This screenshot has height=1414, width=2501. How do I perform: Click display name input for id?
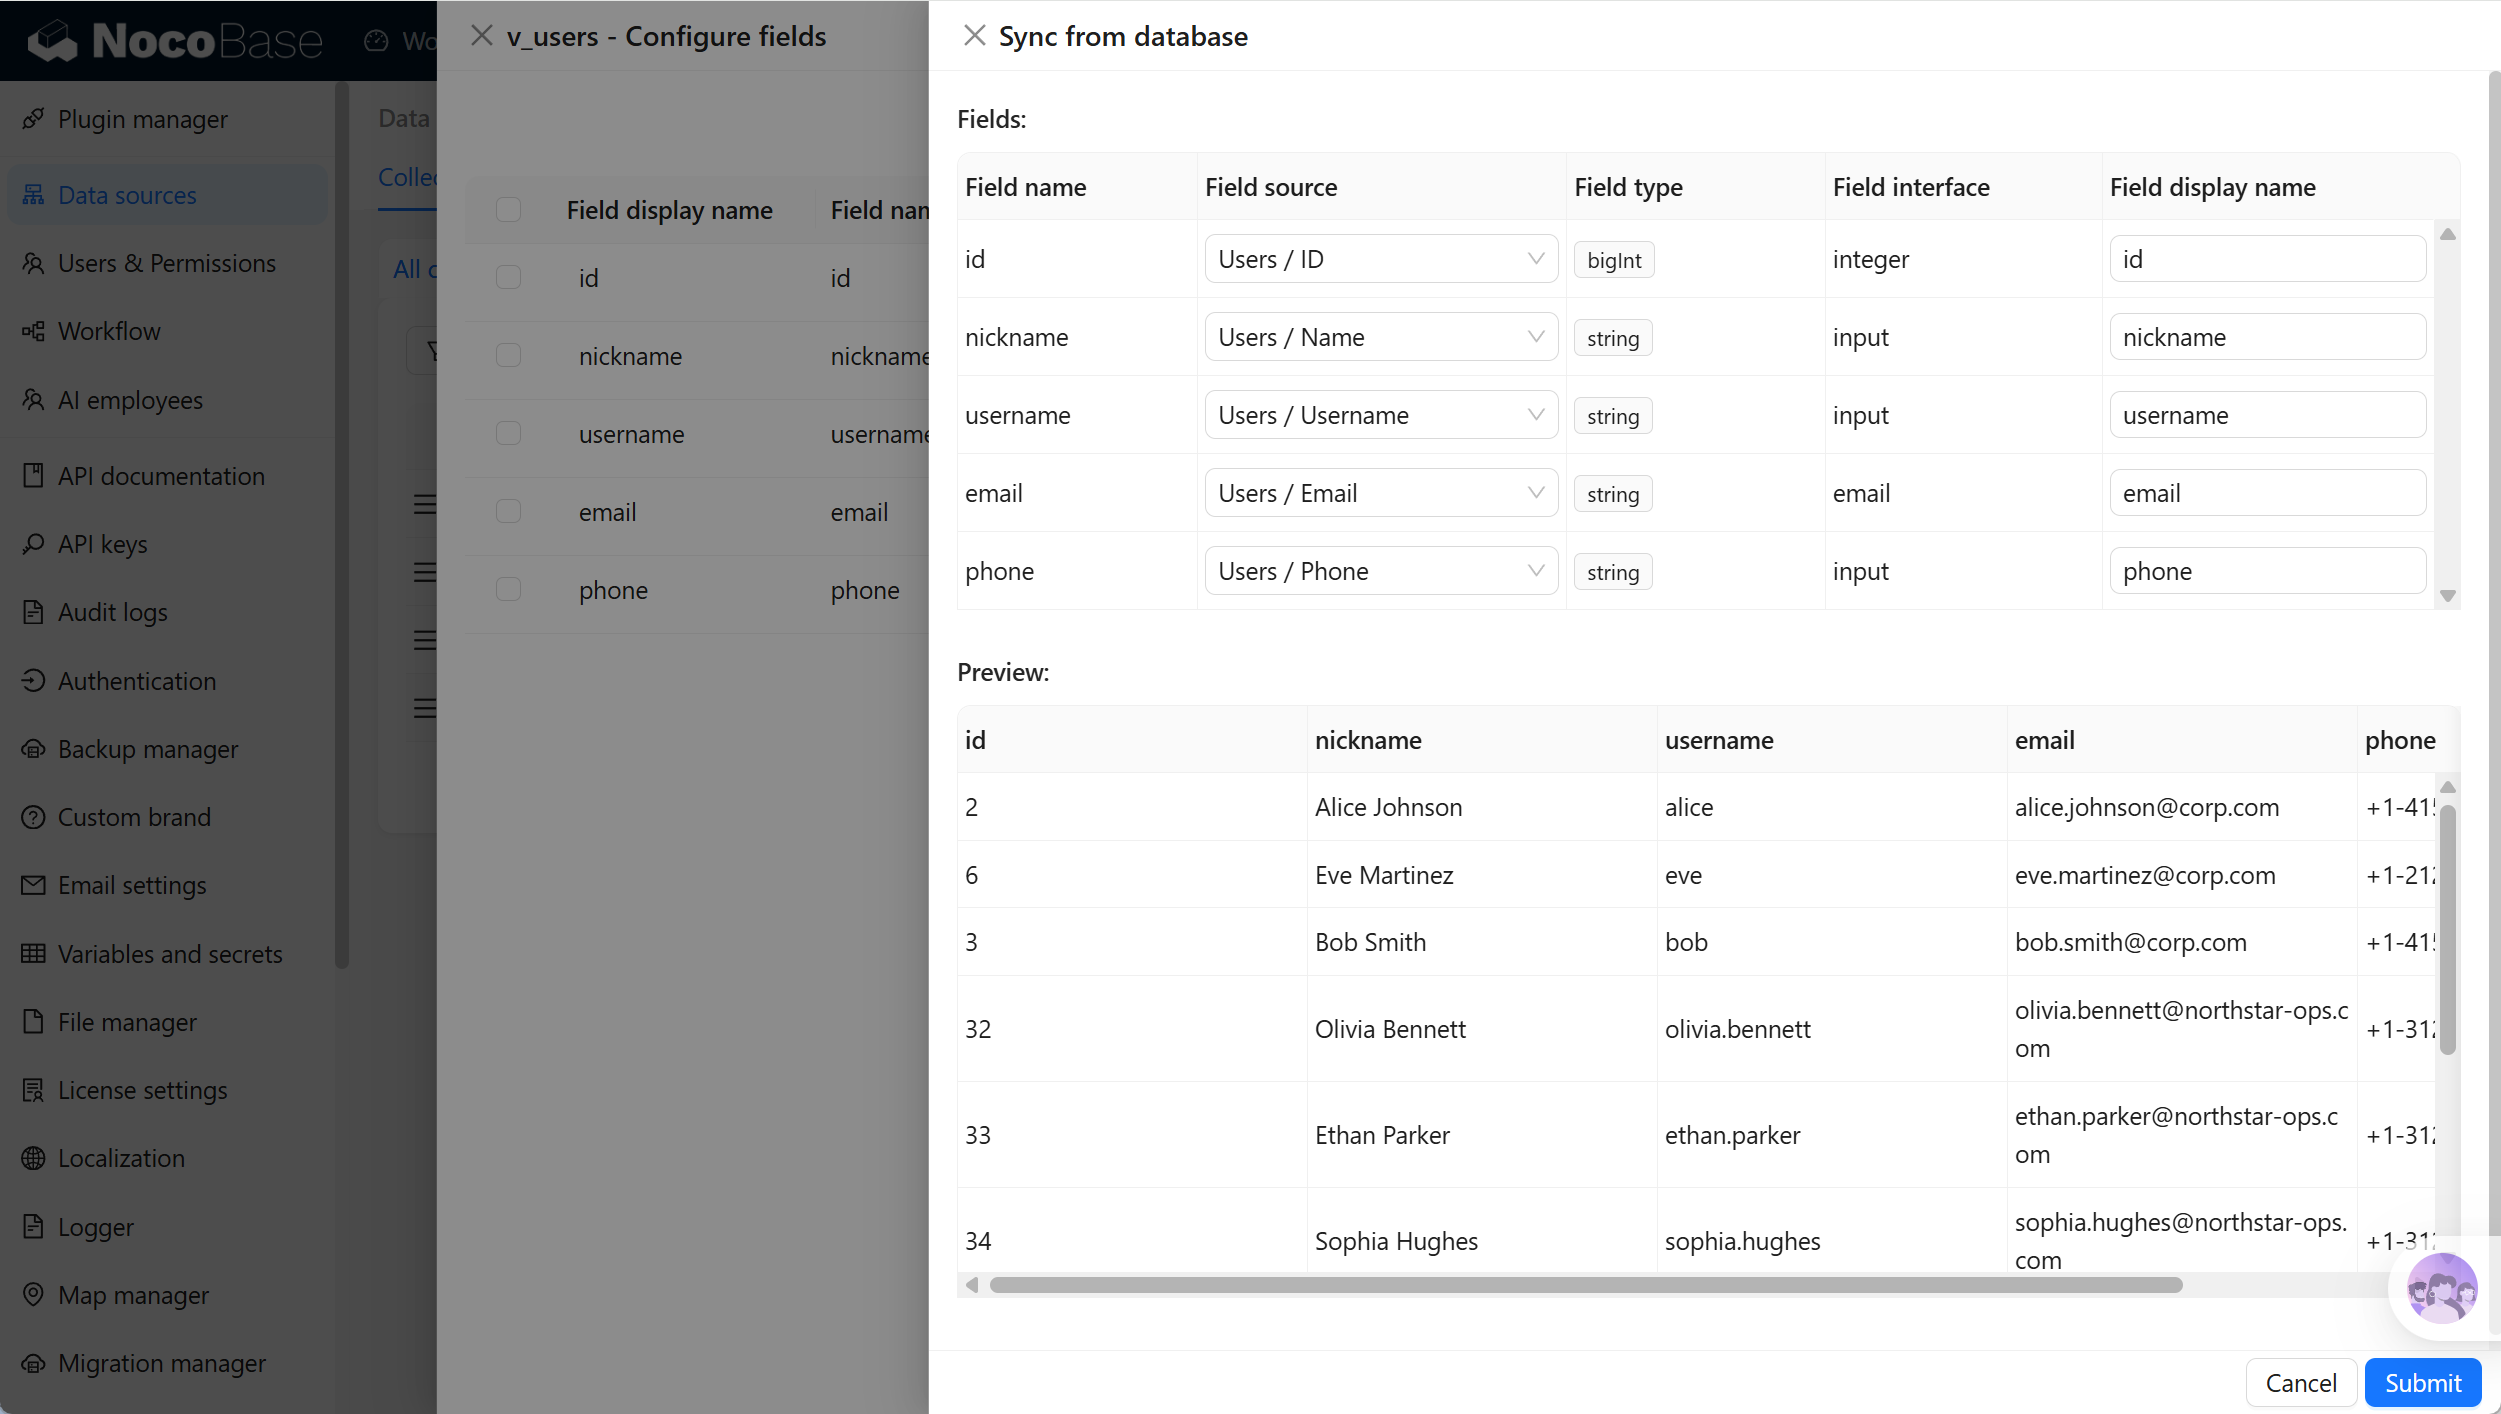pos(2268,259)
